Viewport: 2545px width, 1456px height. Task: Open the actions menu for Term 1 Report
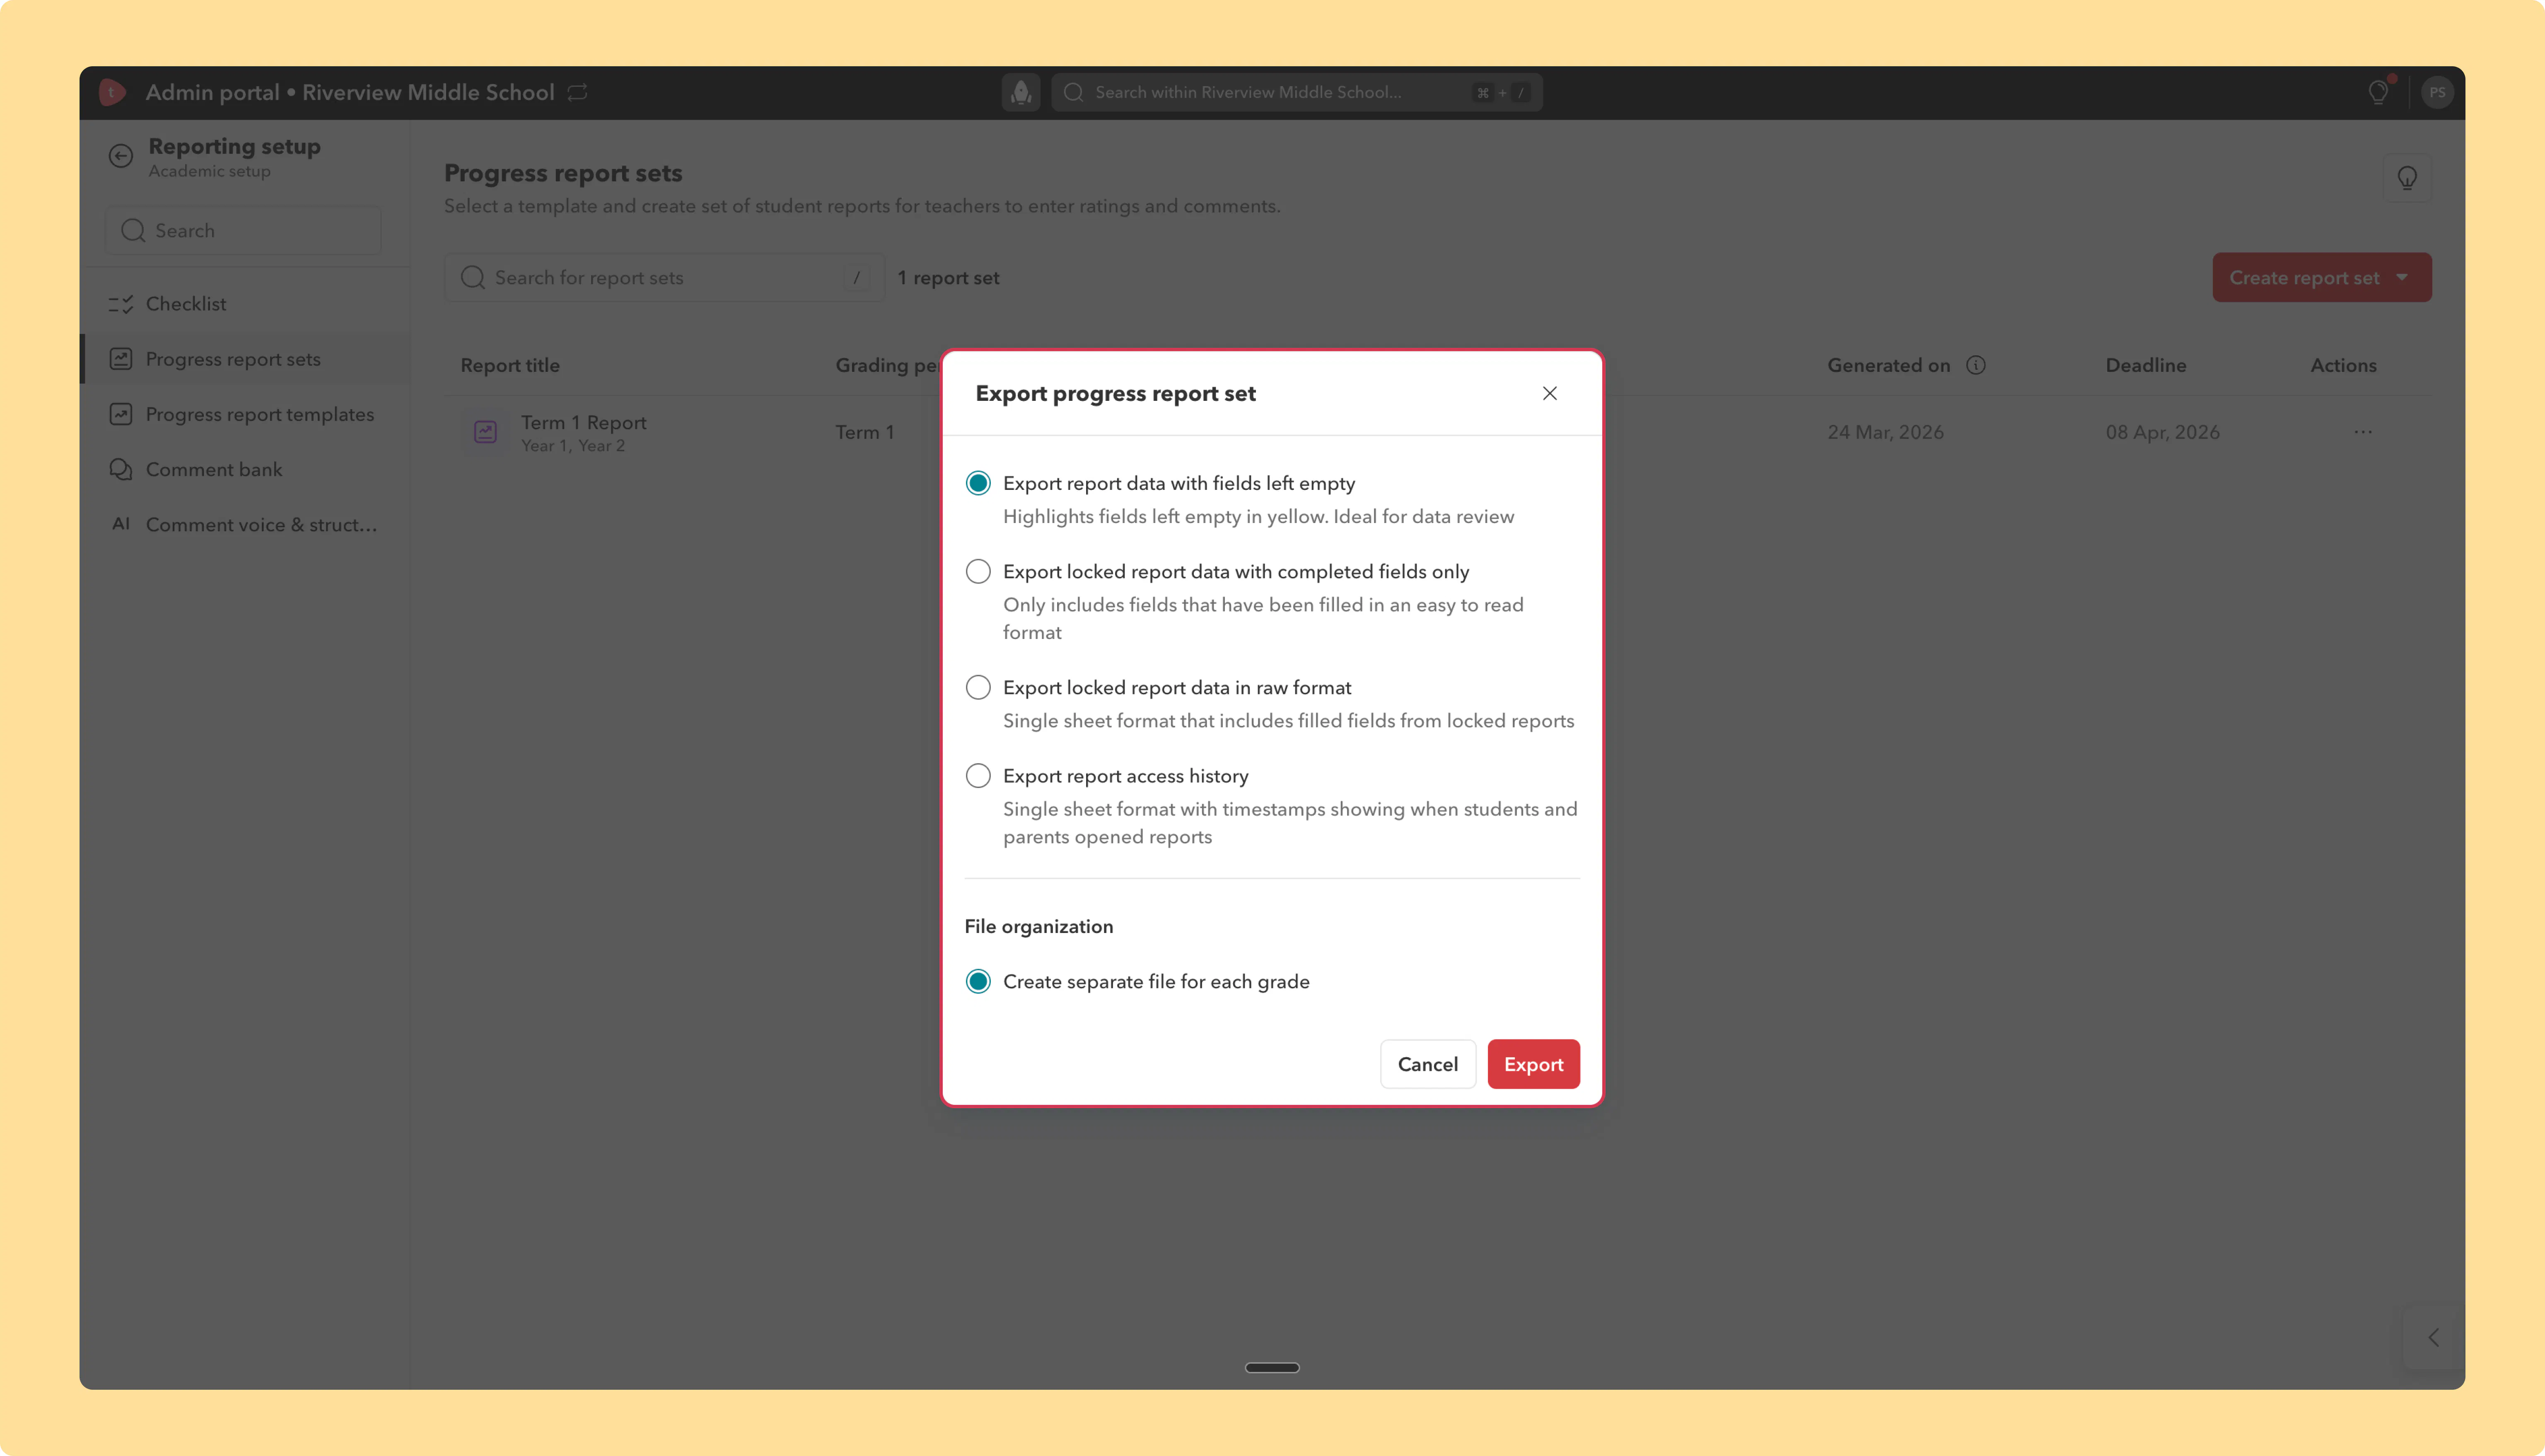2363,432
